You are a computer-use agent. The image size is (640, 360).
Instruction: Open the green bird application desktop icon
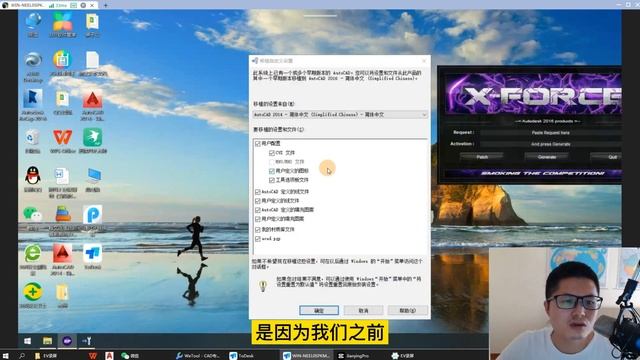93,138
